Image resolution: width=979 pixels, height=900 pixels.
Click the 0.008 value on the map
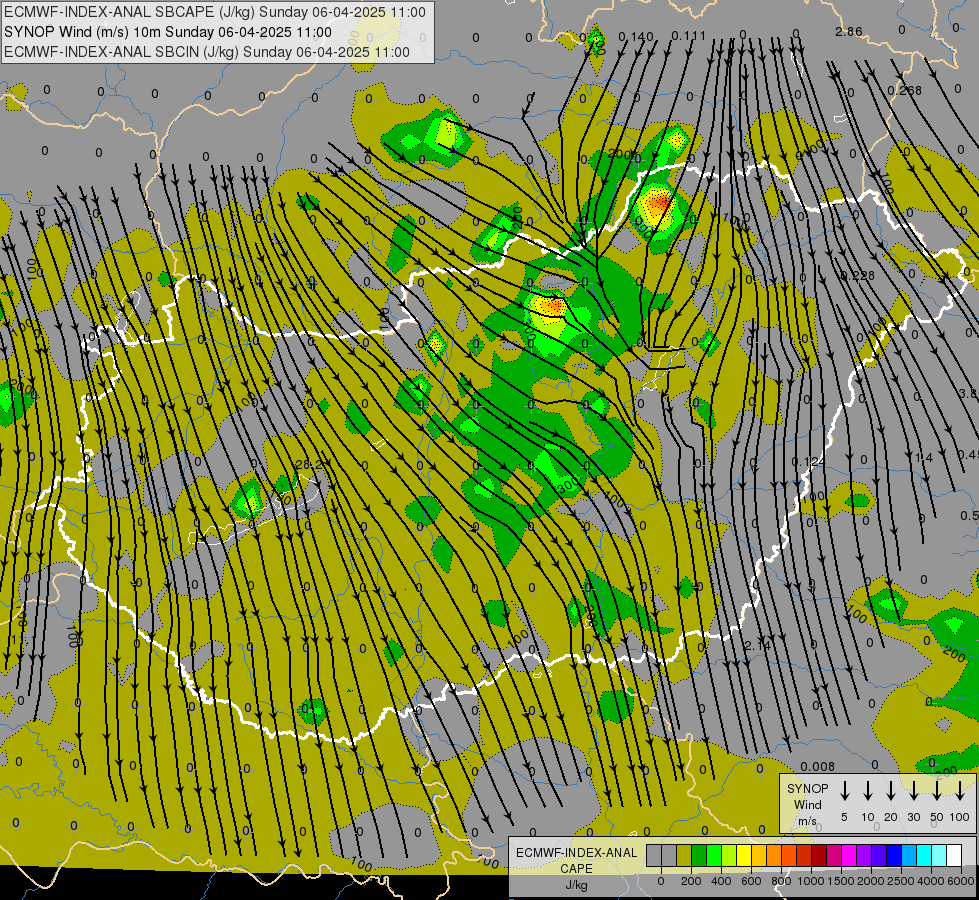(817, 766)
